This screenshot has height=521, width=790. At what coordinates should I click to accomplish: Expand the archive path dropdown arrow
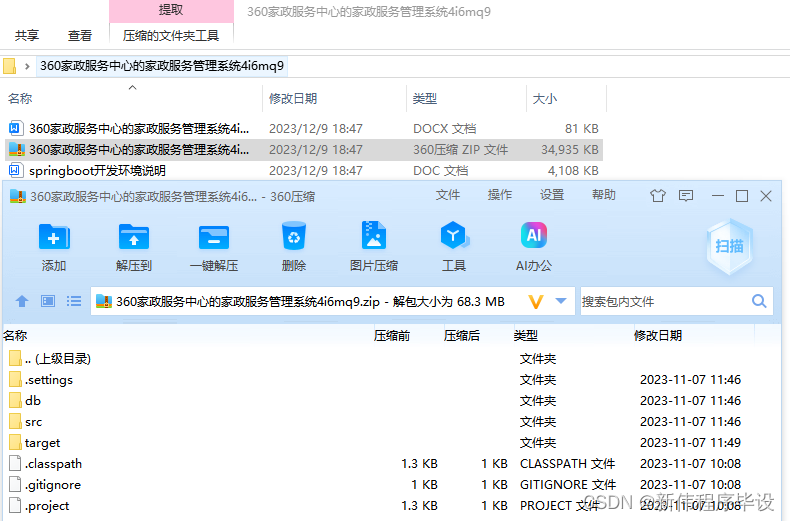(x=561, y=301)
